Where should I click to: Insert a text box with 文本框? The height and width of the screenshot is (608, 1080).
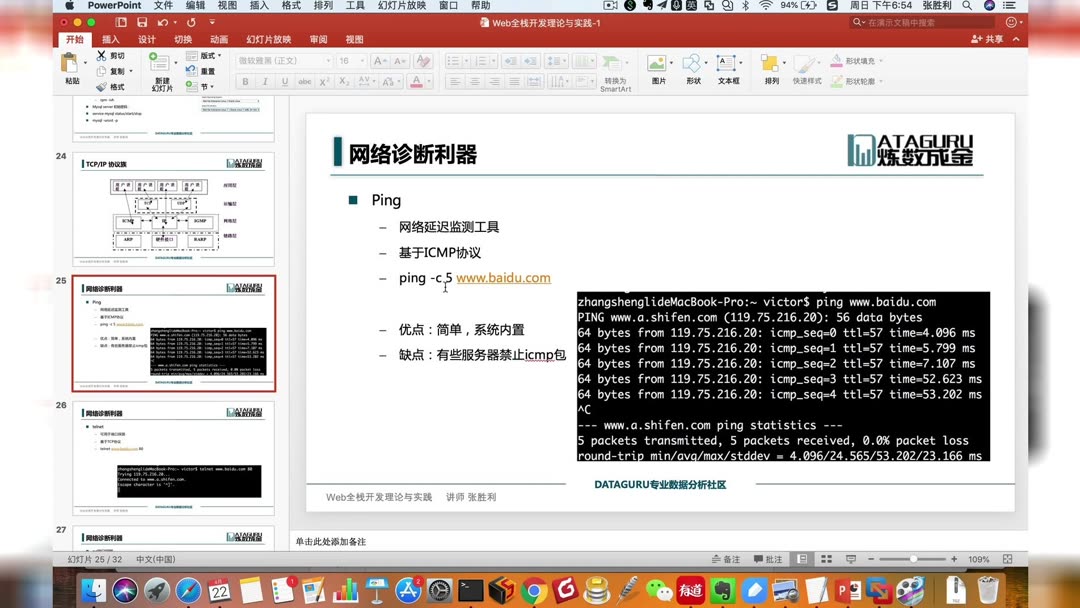click(x=727, y=73)
